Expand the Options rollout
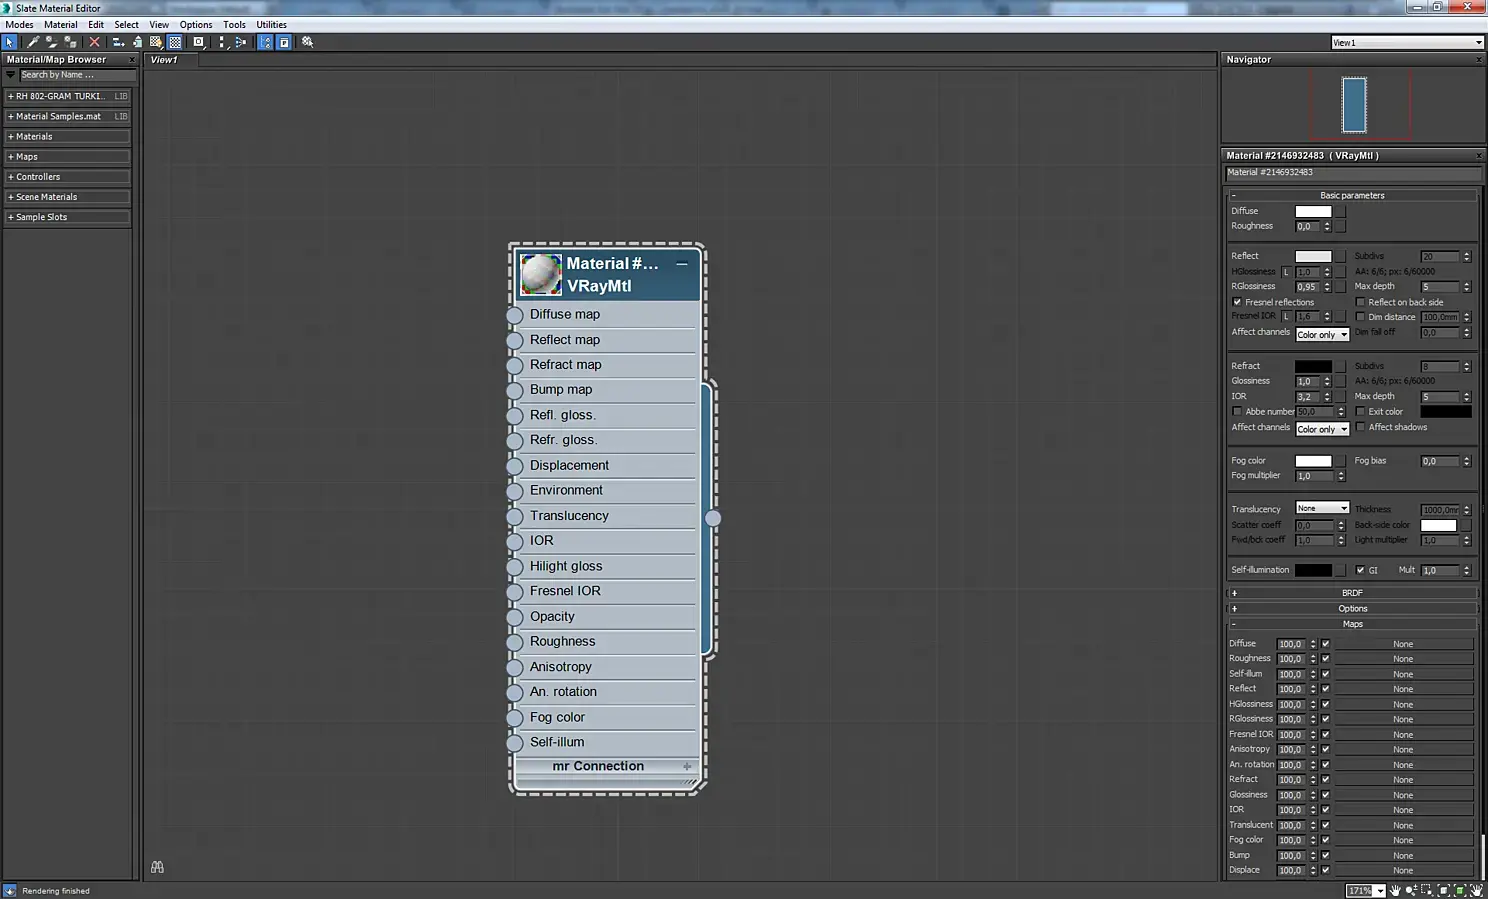 [1352, 608]
